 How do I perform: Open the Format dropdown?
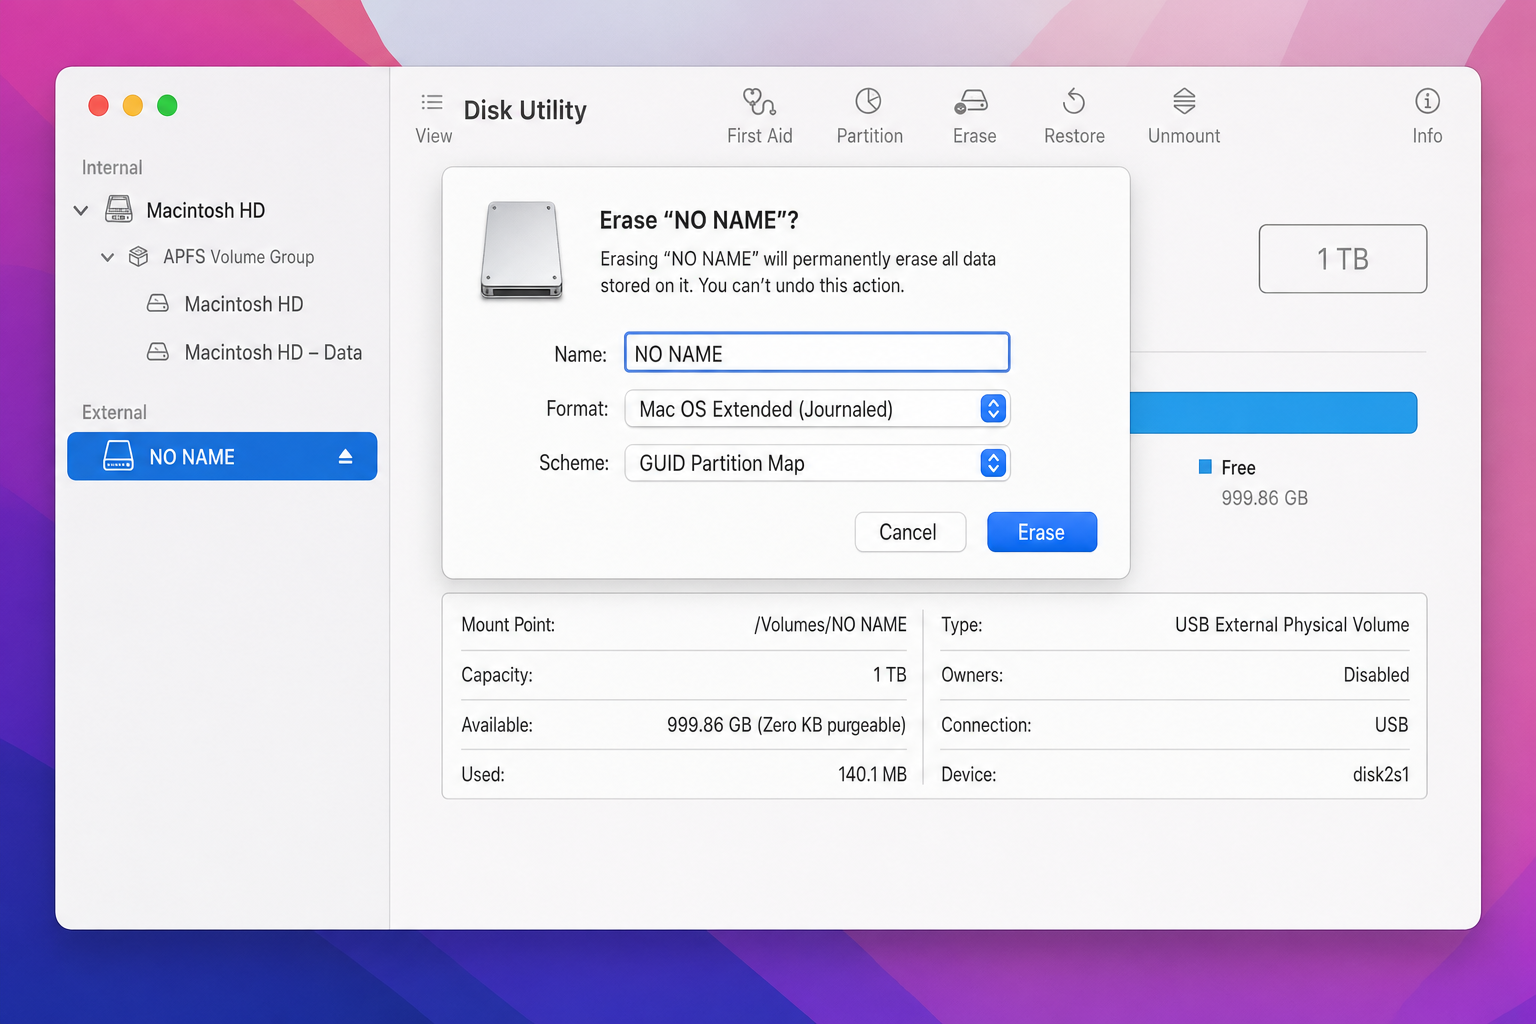817,409
